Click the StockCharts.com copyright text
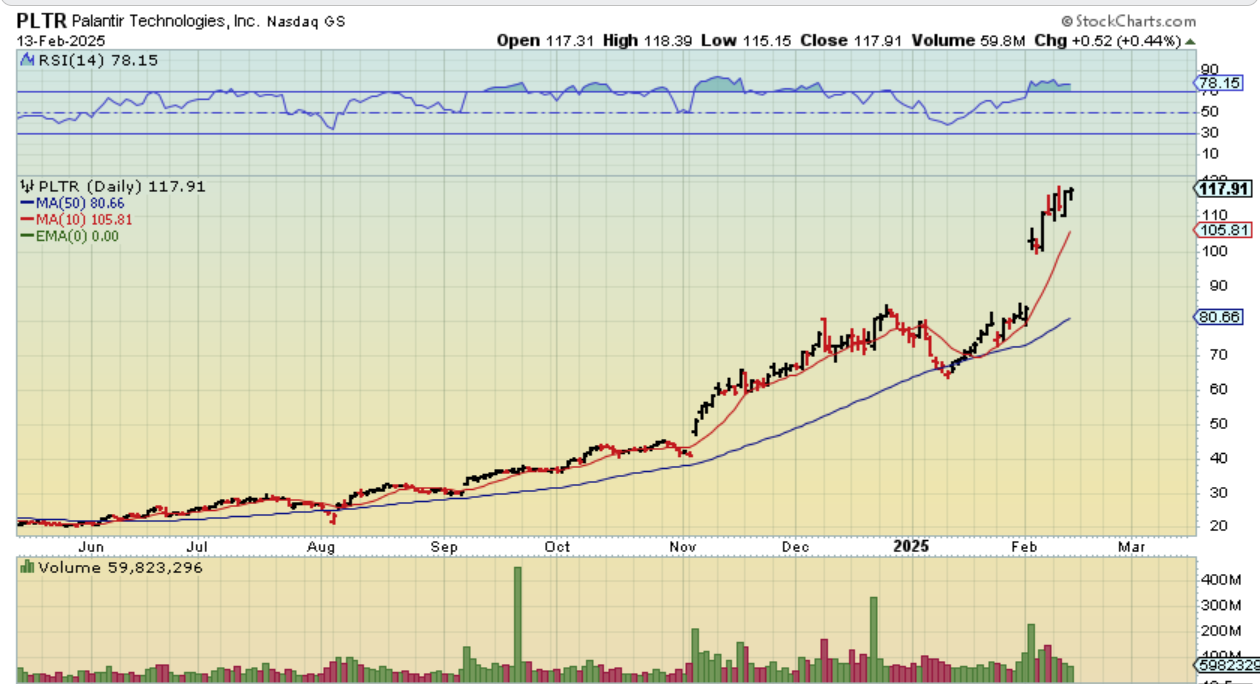This screenshot has height=684, width=1260. 1128,21
